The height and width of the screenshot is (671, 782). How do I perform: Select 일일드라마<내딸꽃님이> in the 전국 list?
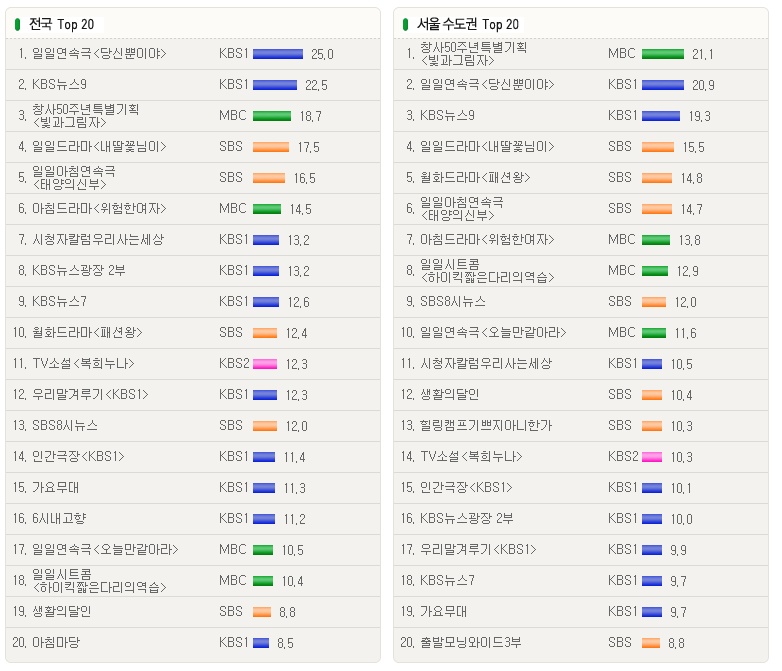point(99,146)
